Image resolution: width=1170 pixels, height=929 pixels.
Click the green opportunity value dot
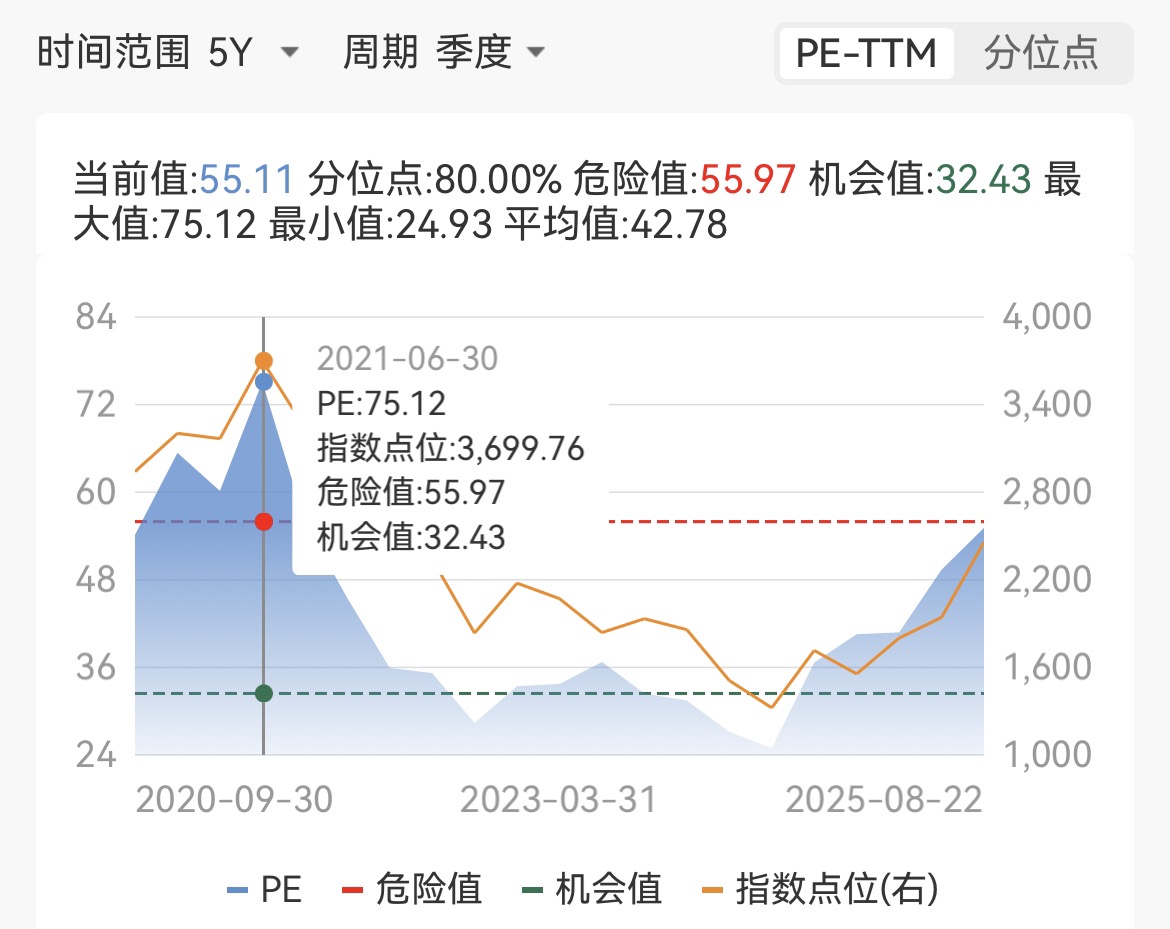(263, 693)
